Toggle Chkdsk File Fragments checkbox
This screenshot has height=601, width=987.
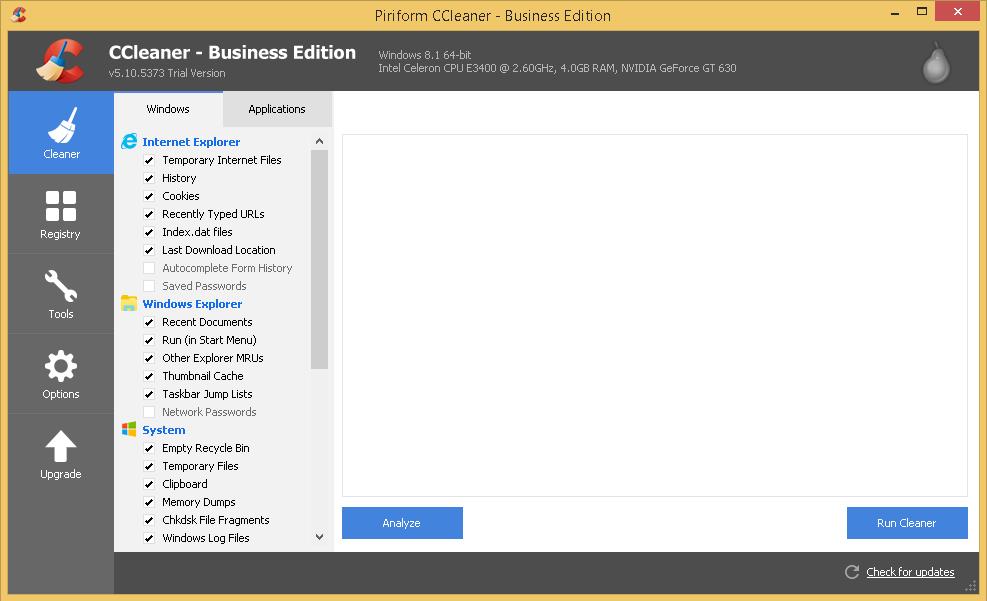pos(149,520)
